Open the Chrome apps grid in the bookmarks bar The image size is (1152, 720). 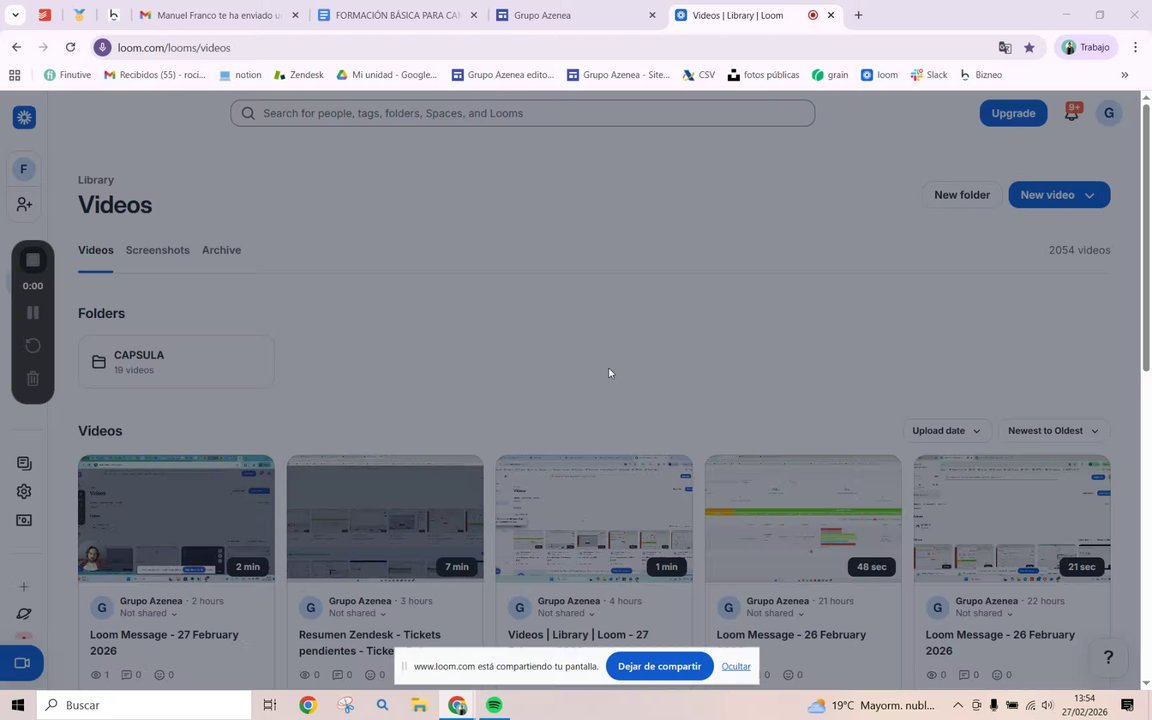15,75
